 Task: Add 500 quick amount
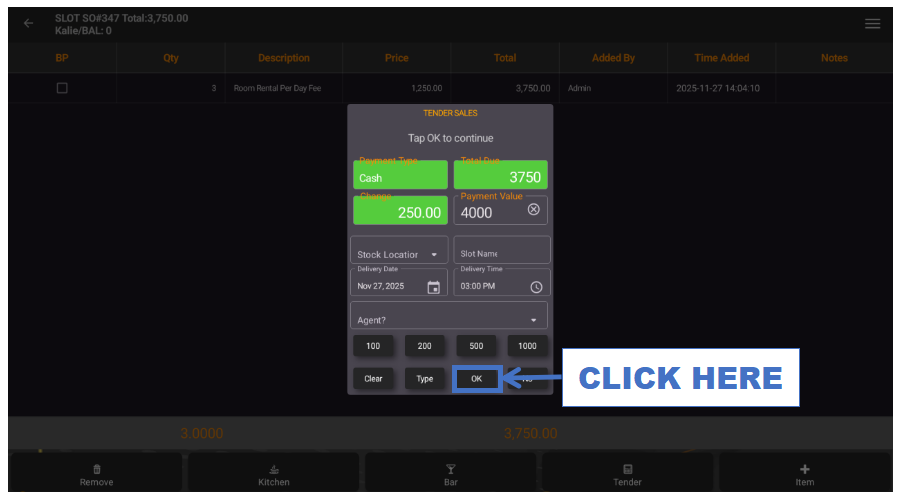476,346
